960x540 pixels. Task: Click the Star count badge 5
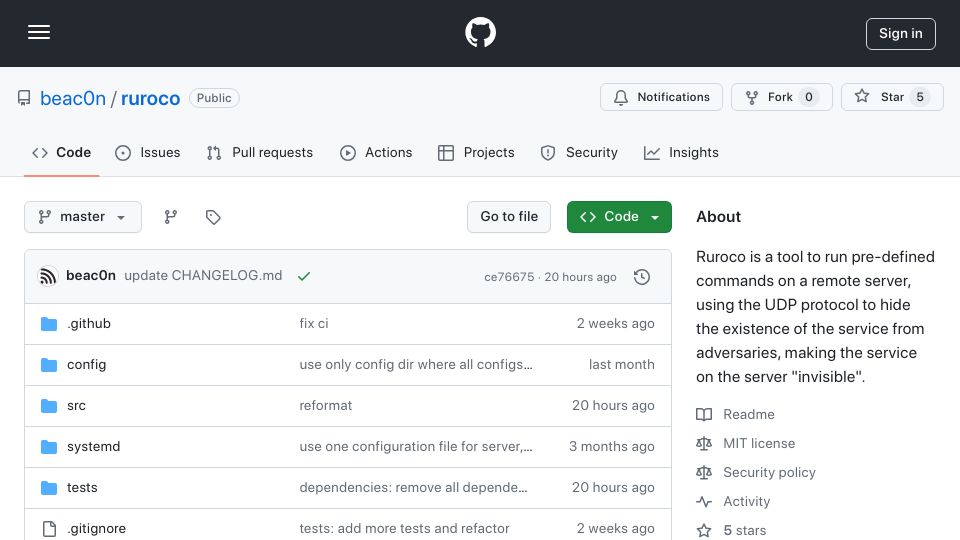(x=920, y=97)
